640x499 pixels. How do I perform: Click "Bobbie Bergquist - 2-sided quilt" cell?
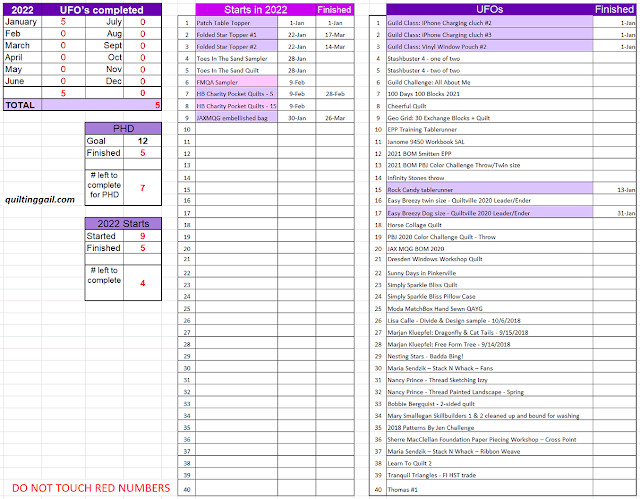point(489,404)
